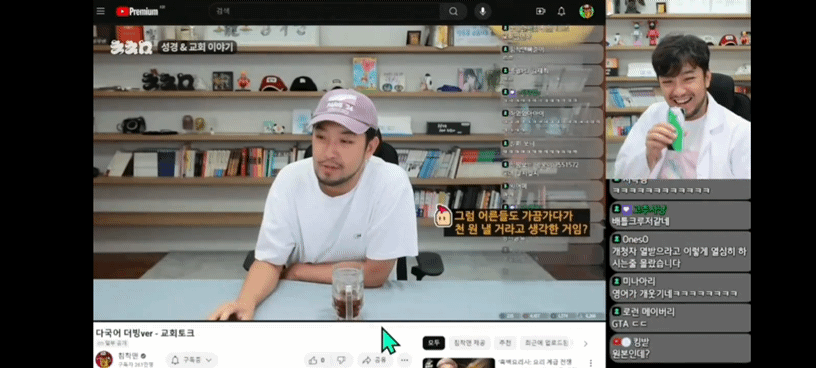
Task: Open the YouTube hamburger guide menu
Action: (101, 11)
